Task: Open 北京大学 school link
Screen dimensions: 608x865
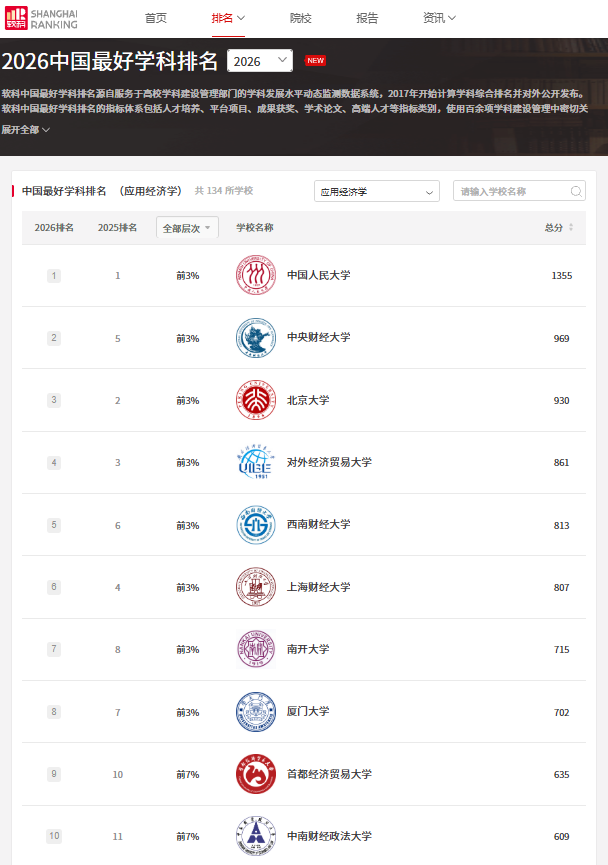Action: (308, 400)
